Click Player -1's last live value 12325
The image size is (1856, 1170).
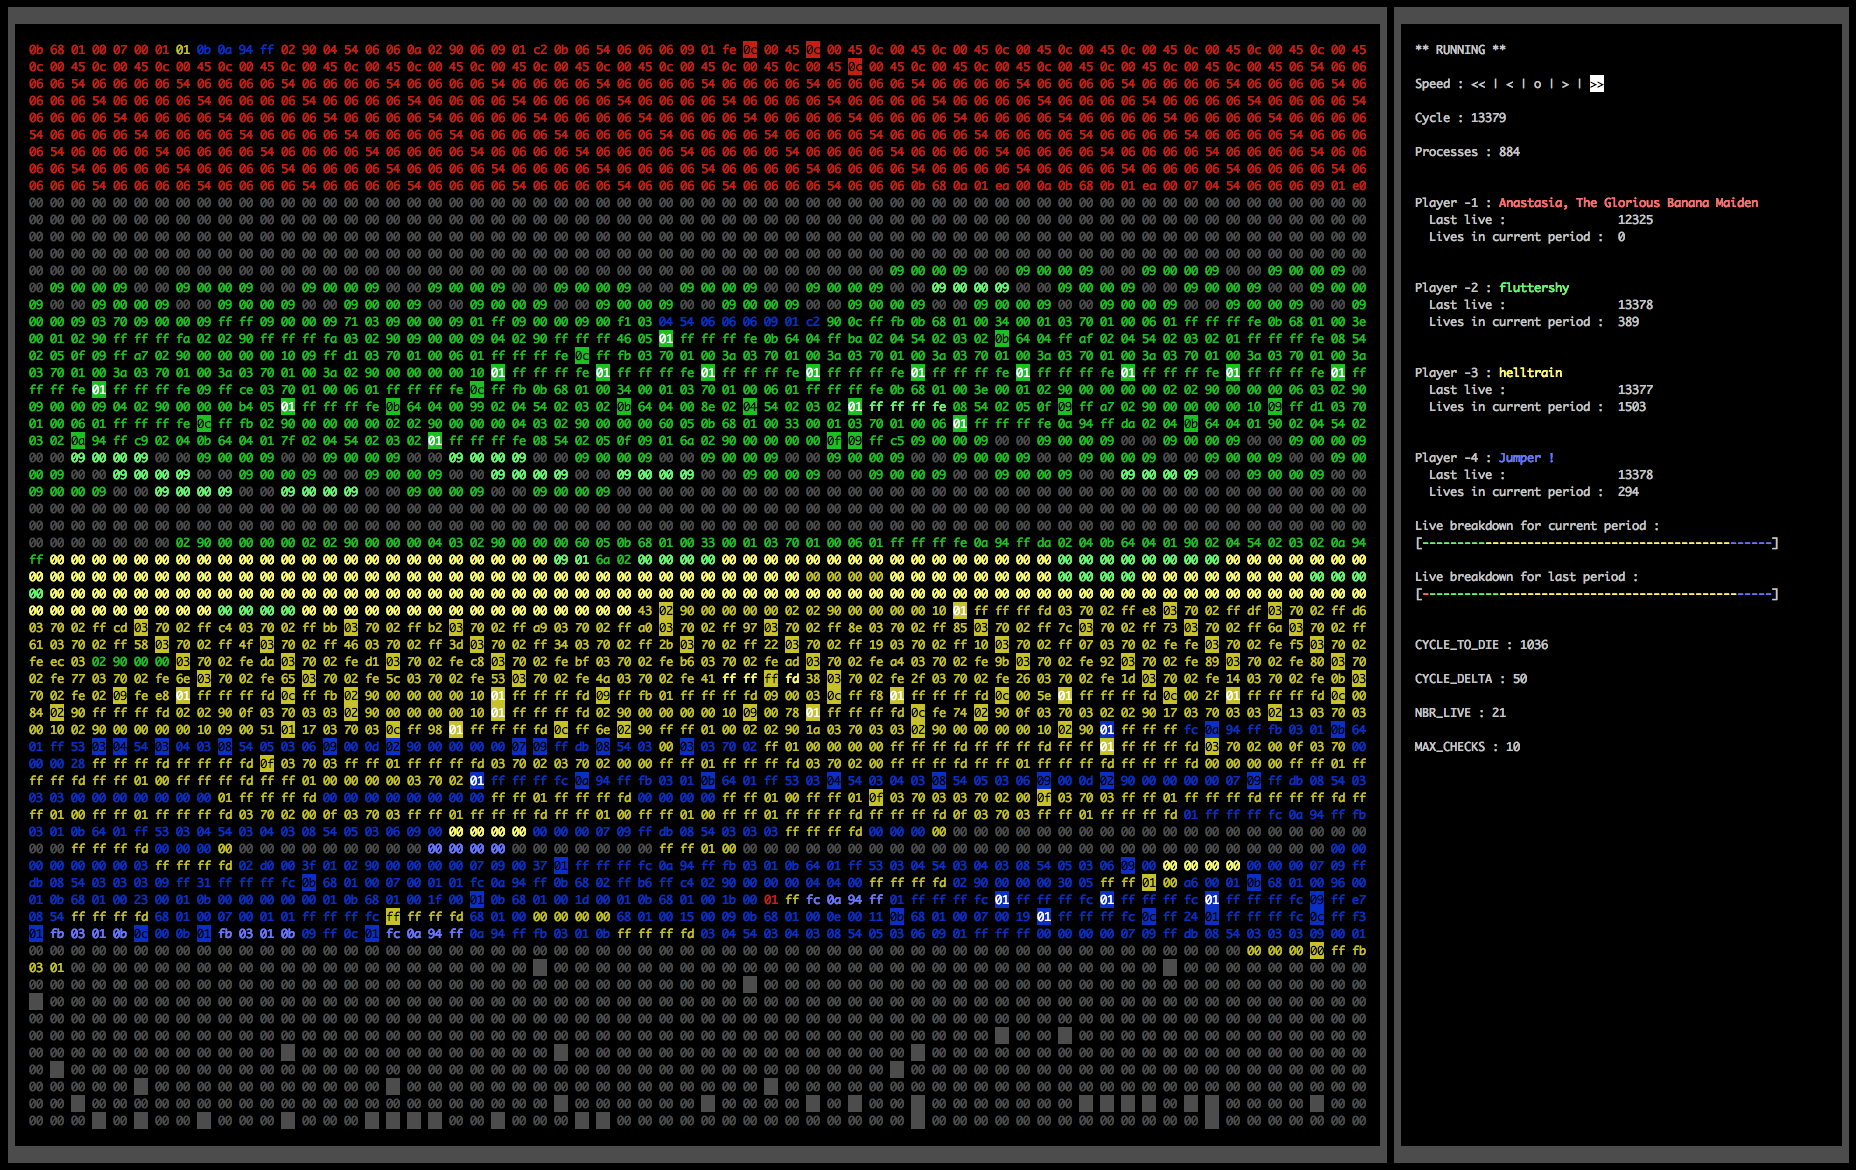1635,220
